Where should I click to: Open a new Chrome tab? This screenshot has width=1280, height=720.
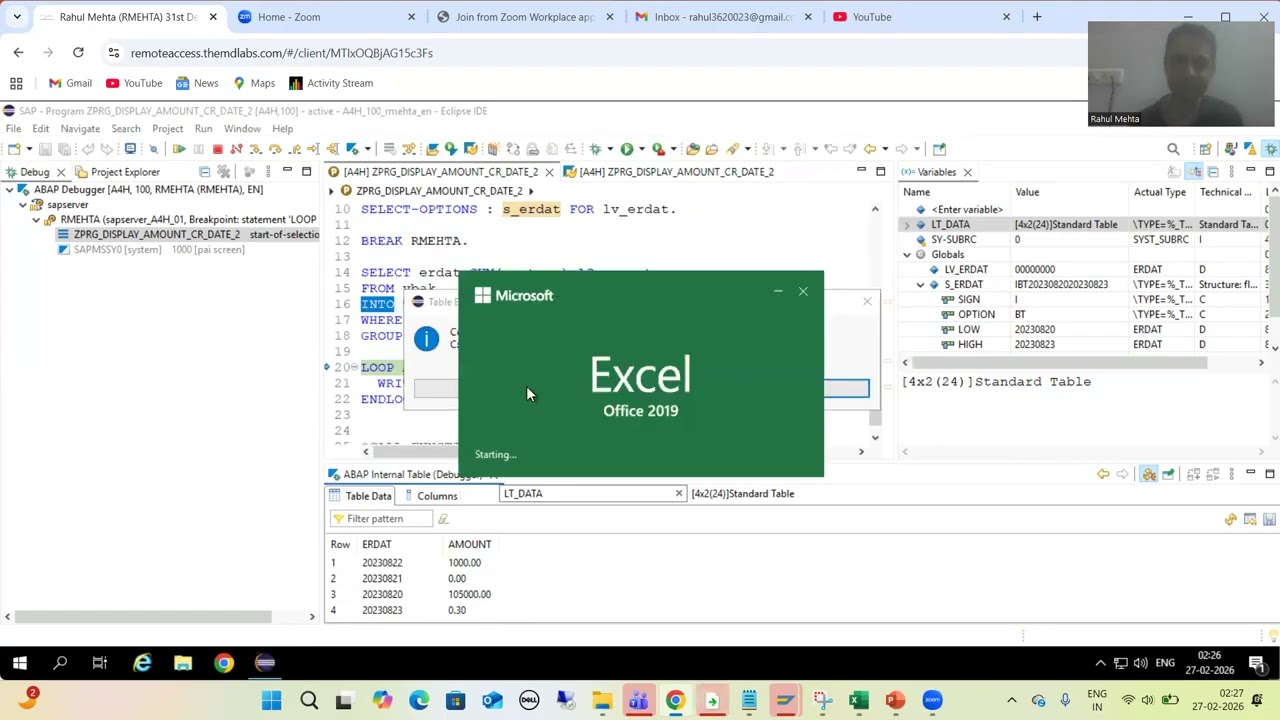click(x=1037, y=17)
